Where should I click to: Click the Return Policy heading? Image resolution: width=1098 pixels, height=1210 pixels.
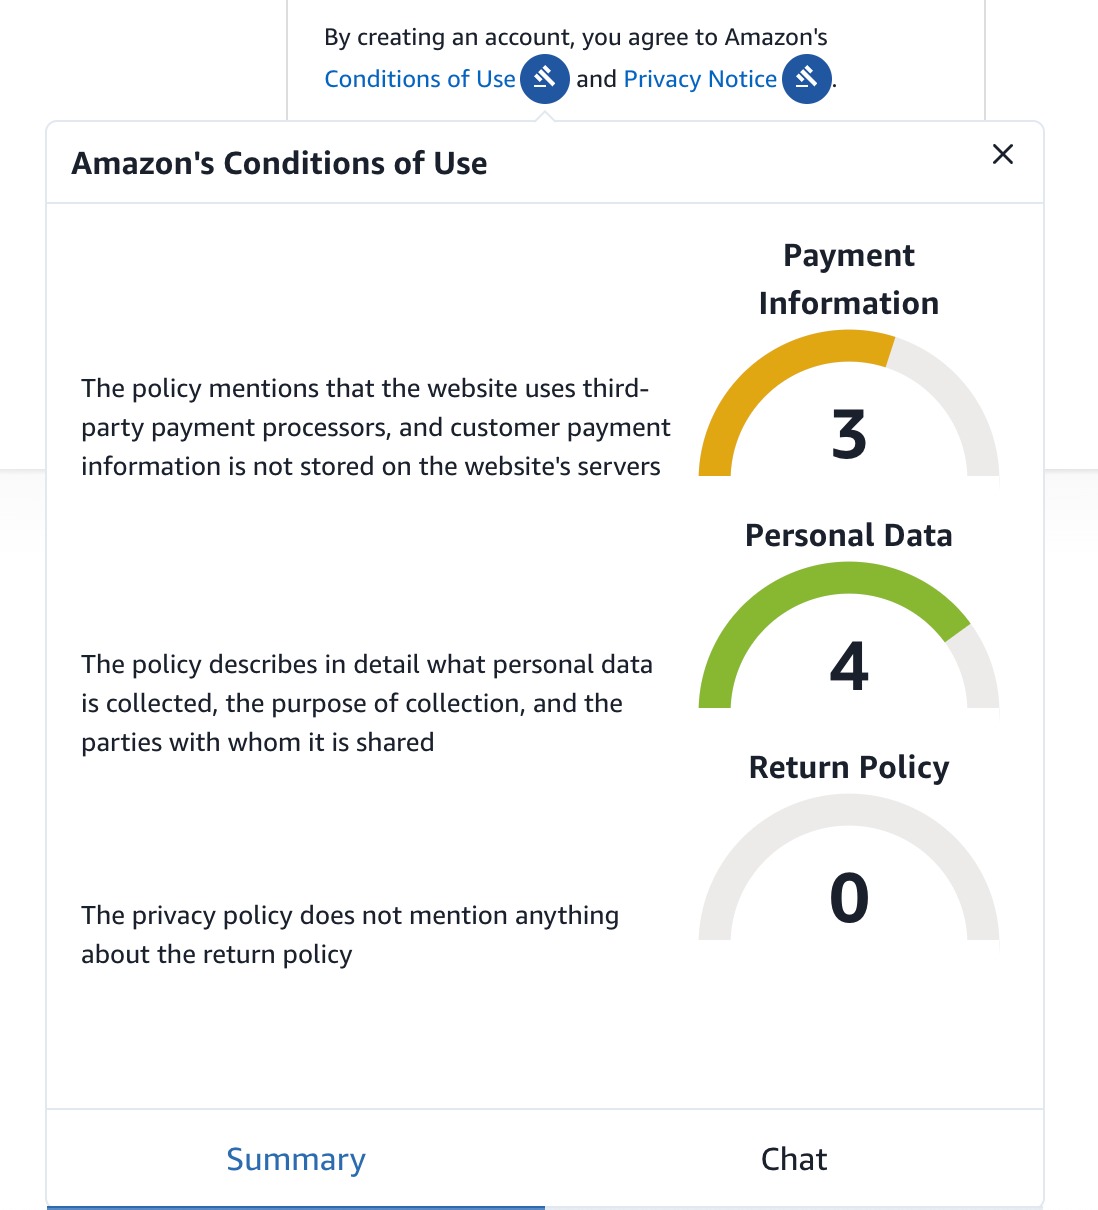tap(849, 767)
